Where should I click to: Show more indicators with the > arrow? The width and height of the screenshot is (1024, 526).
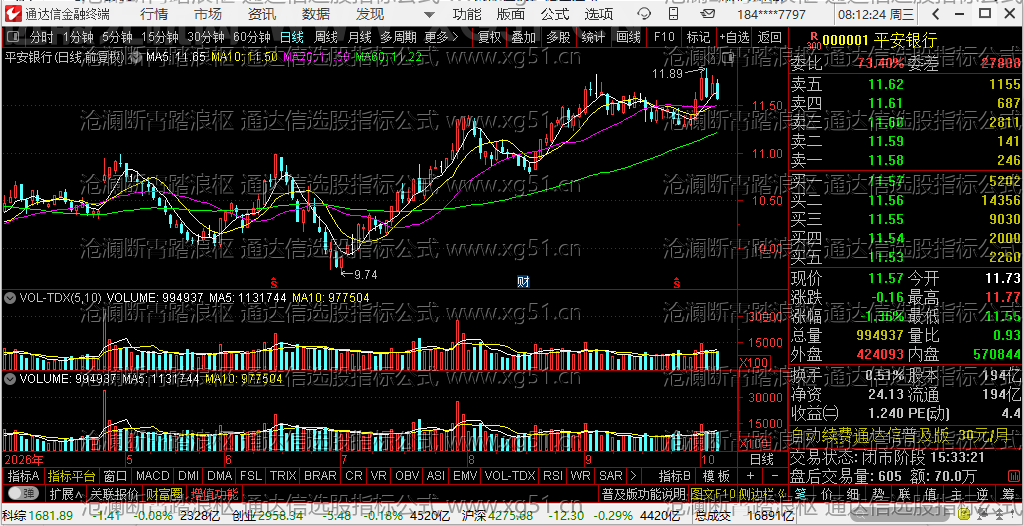pos(633,476)
